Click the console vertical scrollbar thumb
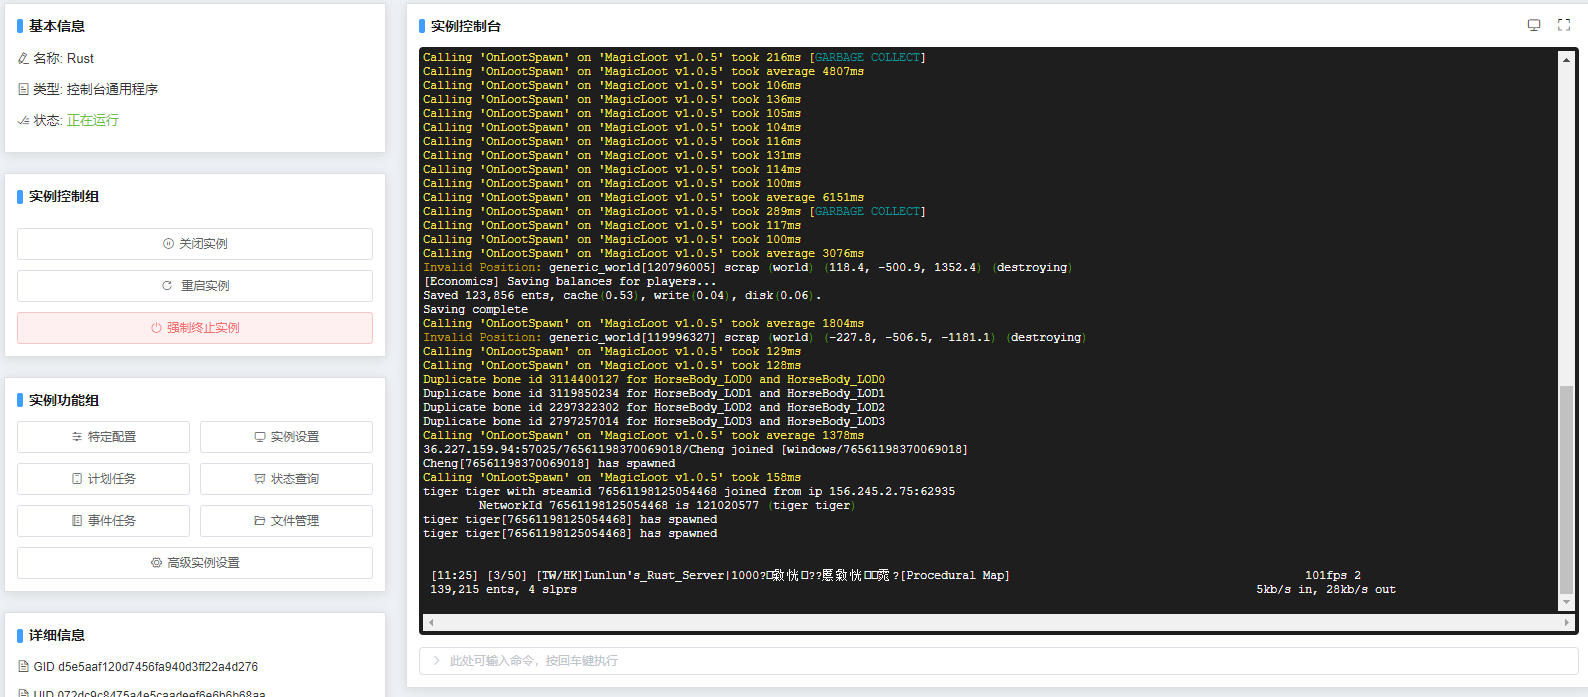This screenshot has width=1588, height=697. click(x=1566, y=490)
